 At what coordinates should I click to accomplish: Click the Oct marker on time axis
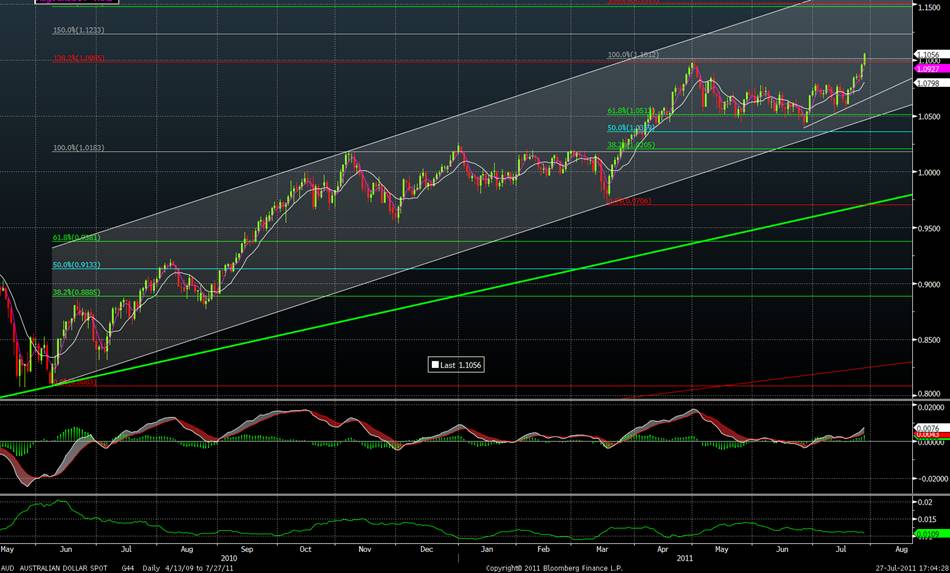306,550
